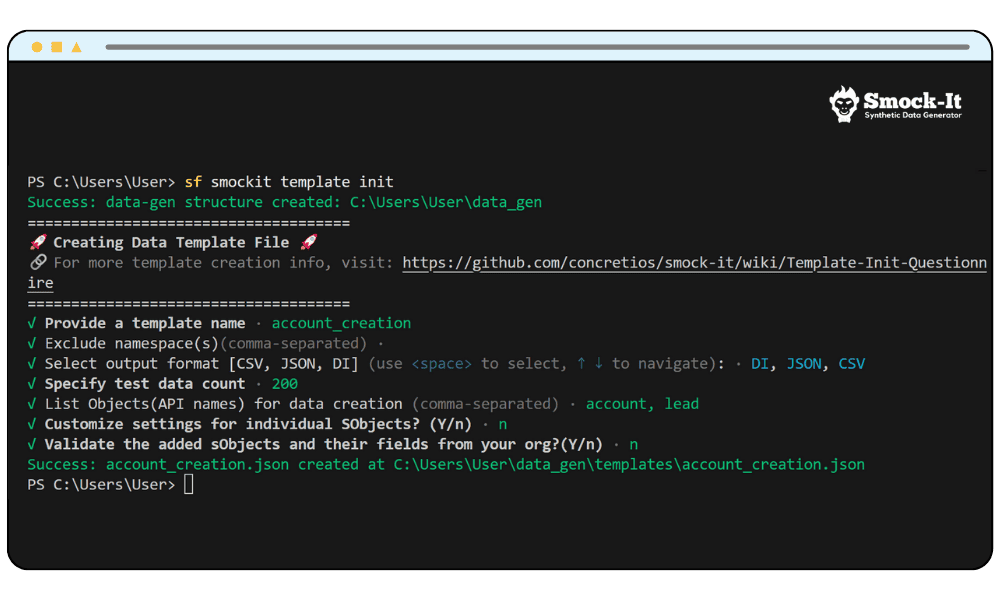This screenshot has height=600, width=1000.
Task: Click the 'sf smockit template init' command
Action: click(x=289, y=182)
